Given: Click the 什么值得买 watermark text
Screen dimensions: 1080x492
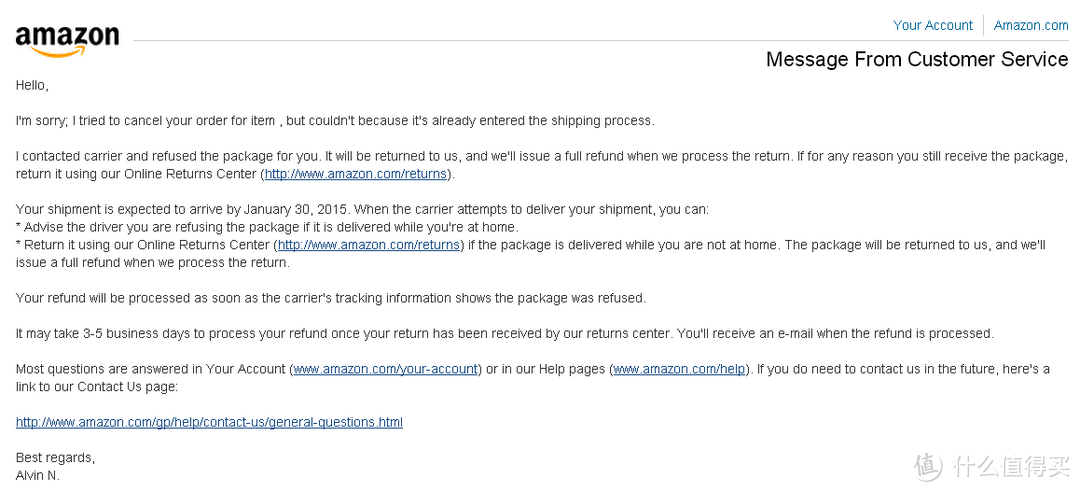Looking at the screenshot, I should click(1011, 467).
